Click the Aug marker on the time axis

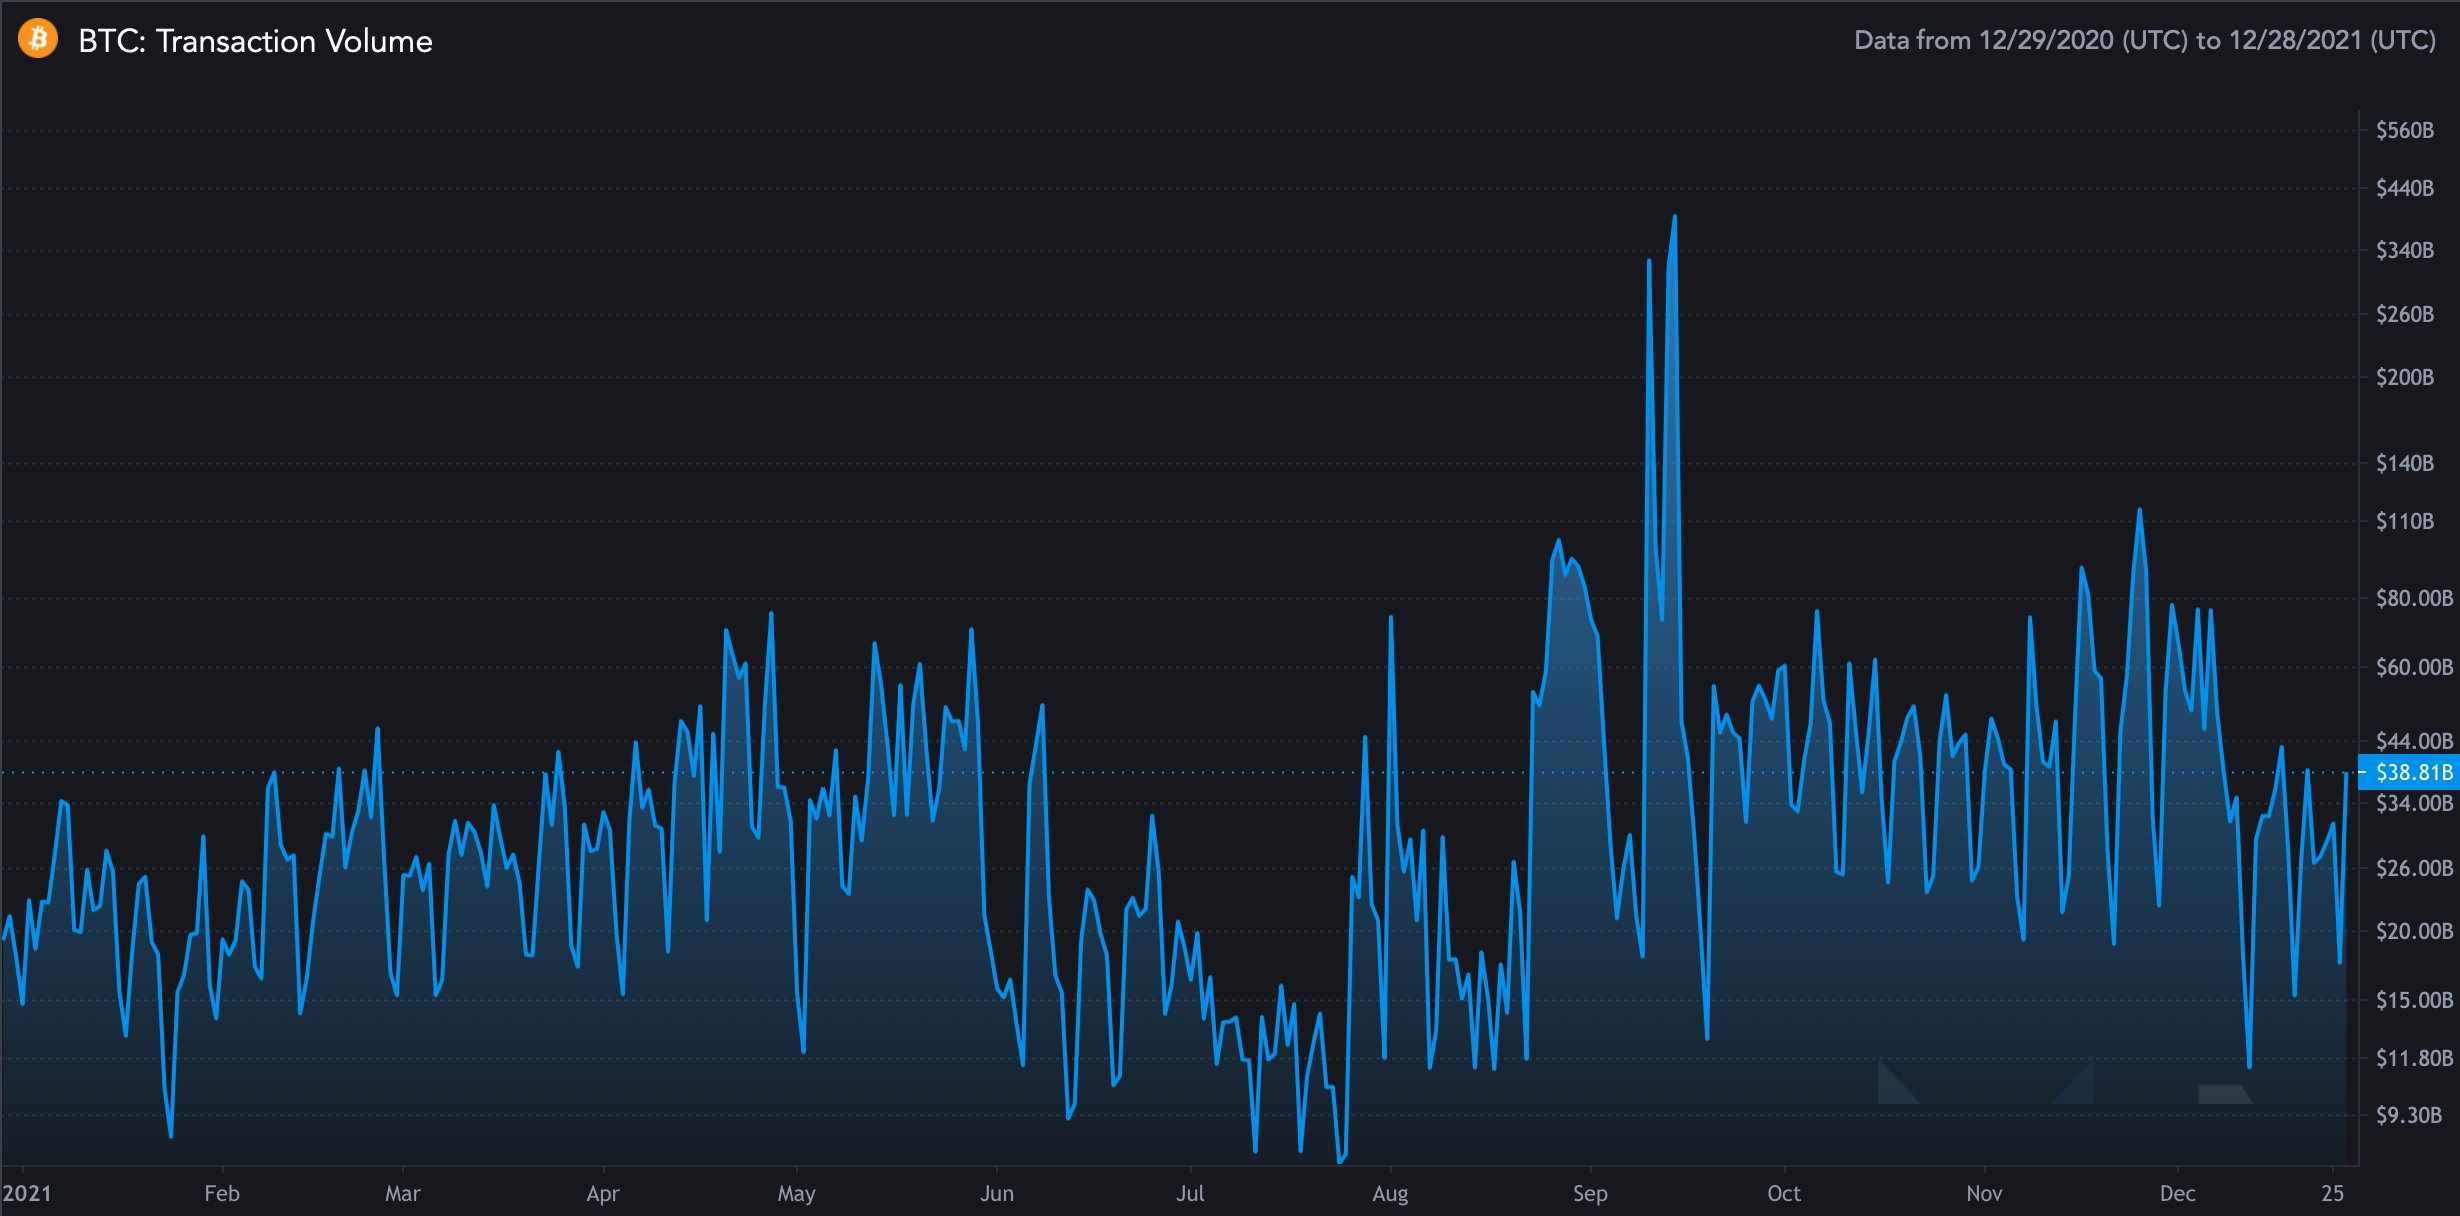(1390, 1193)
